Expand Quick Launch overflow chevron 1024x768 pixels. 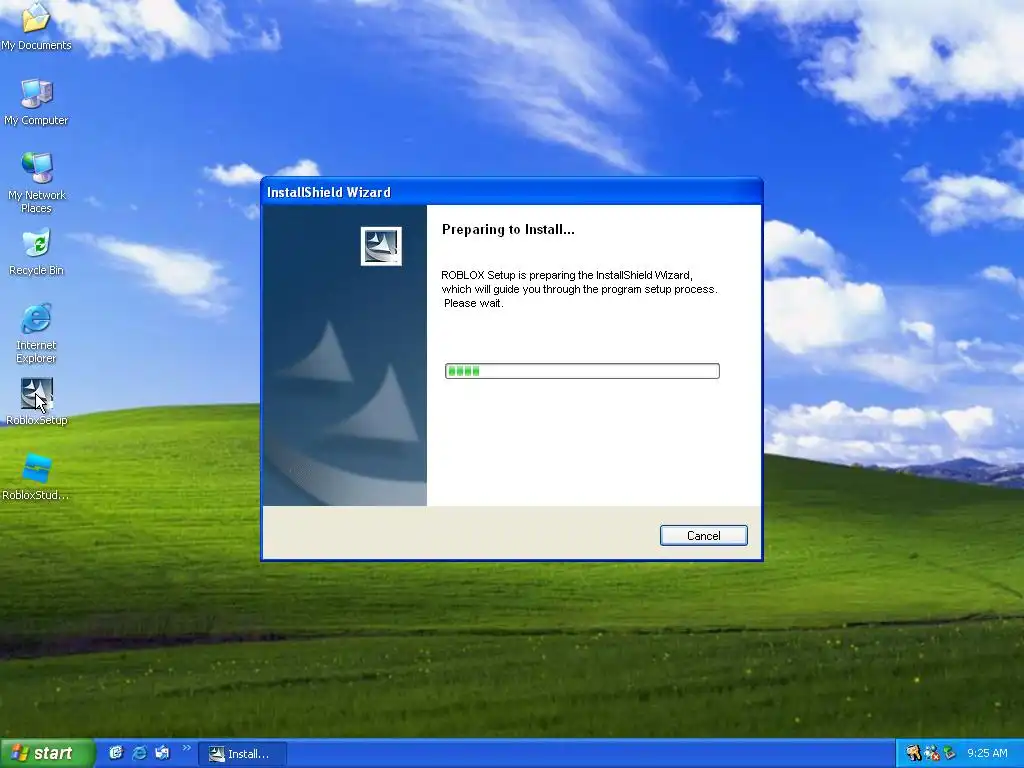pos(186,748)
